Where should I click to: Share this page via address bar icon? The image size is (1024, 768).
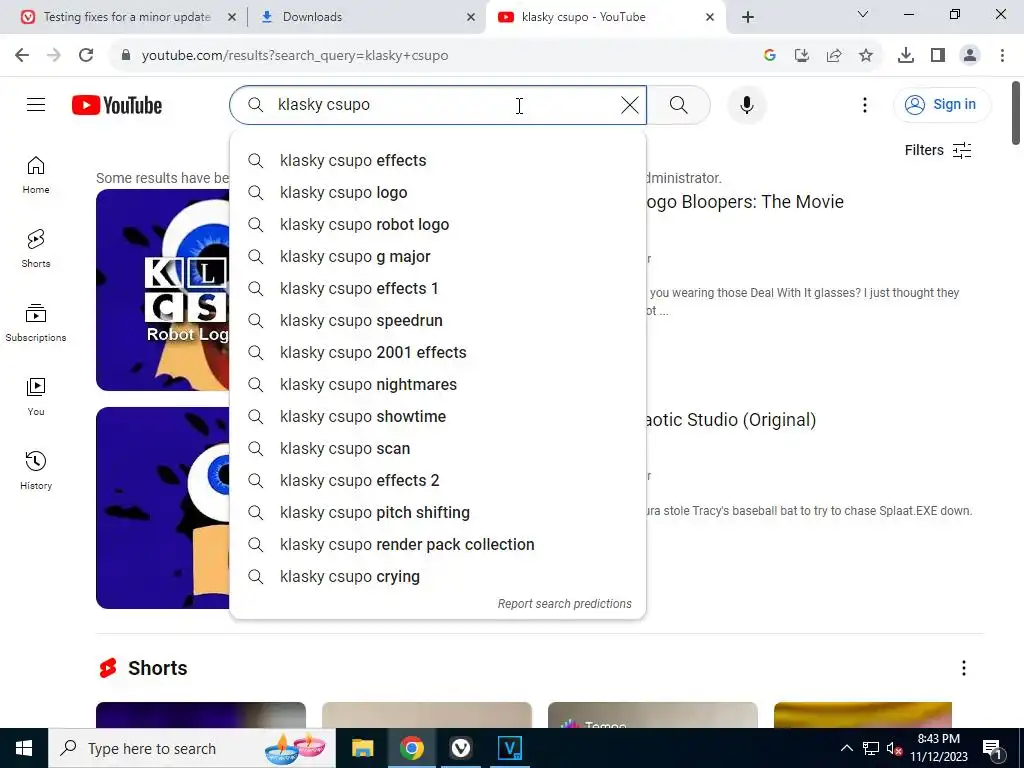tap(833, 56)
